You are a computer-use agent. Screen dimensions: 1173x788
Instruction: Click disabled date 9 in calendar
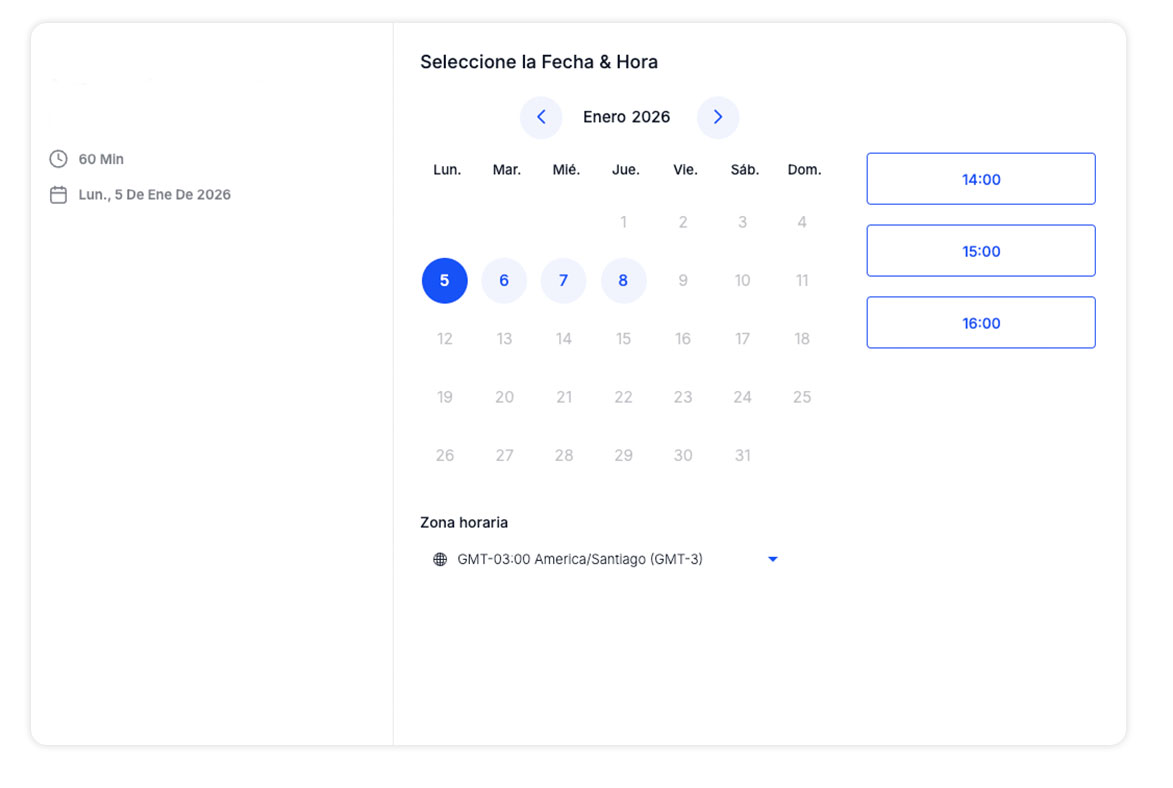click(683, 281)
